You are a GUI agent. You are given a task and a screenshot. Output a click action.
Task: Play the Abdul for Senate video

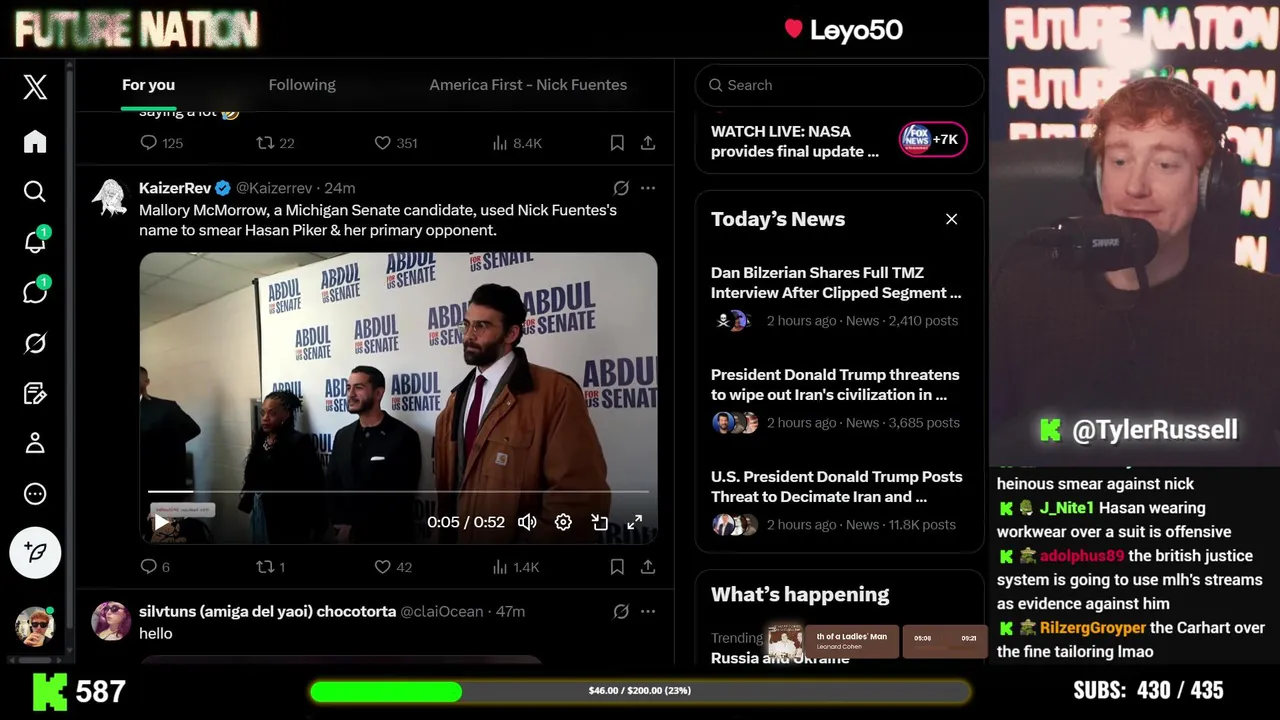coord(162,522)
